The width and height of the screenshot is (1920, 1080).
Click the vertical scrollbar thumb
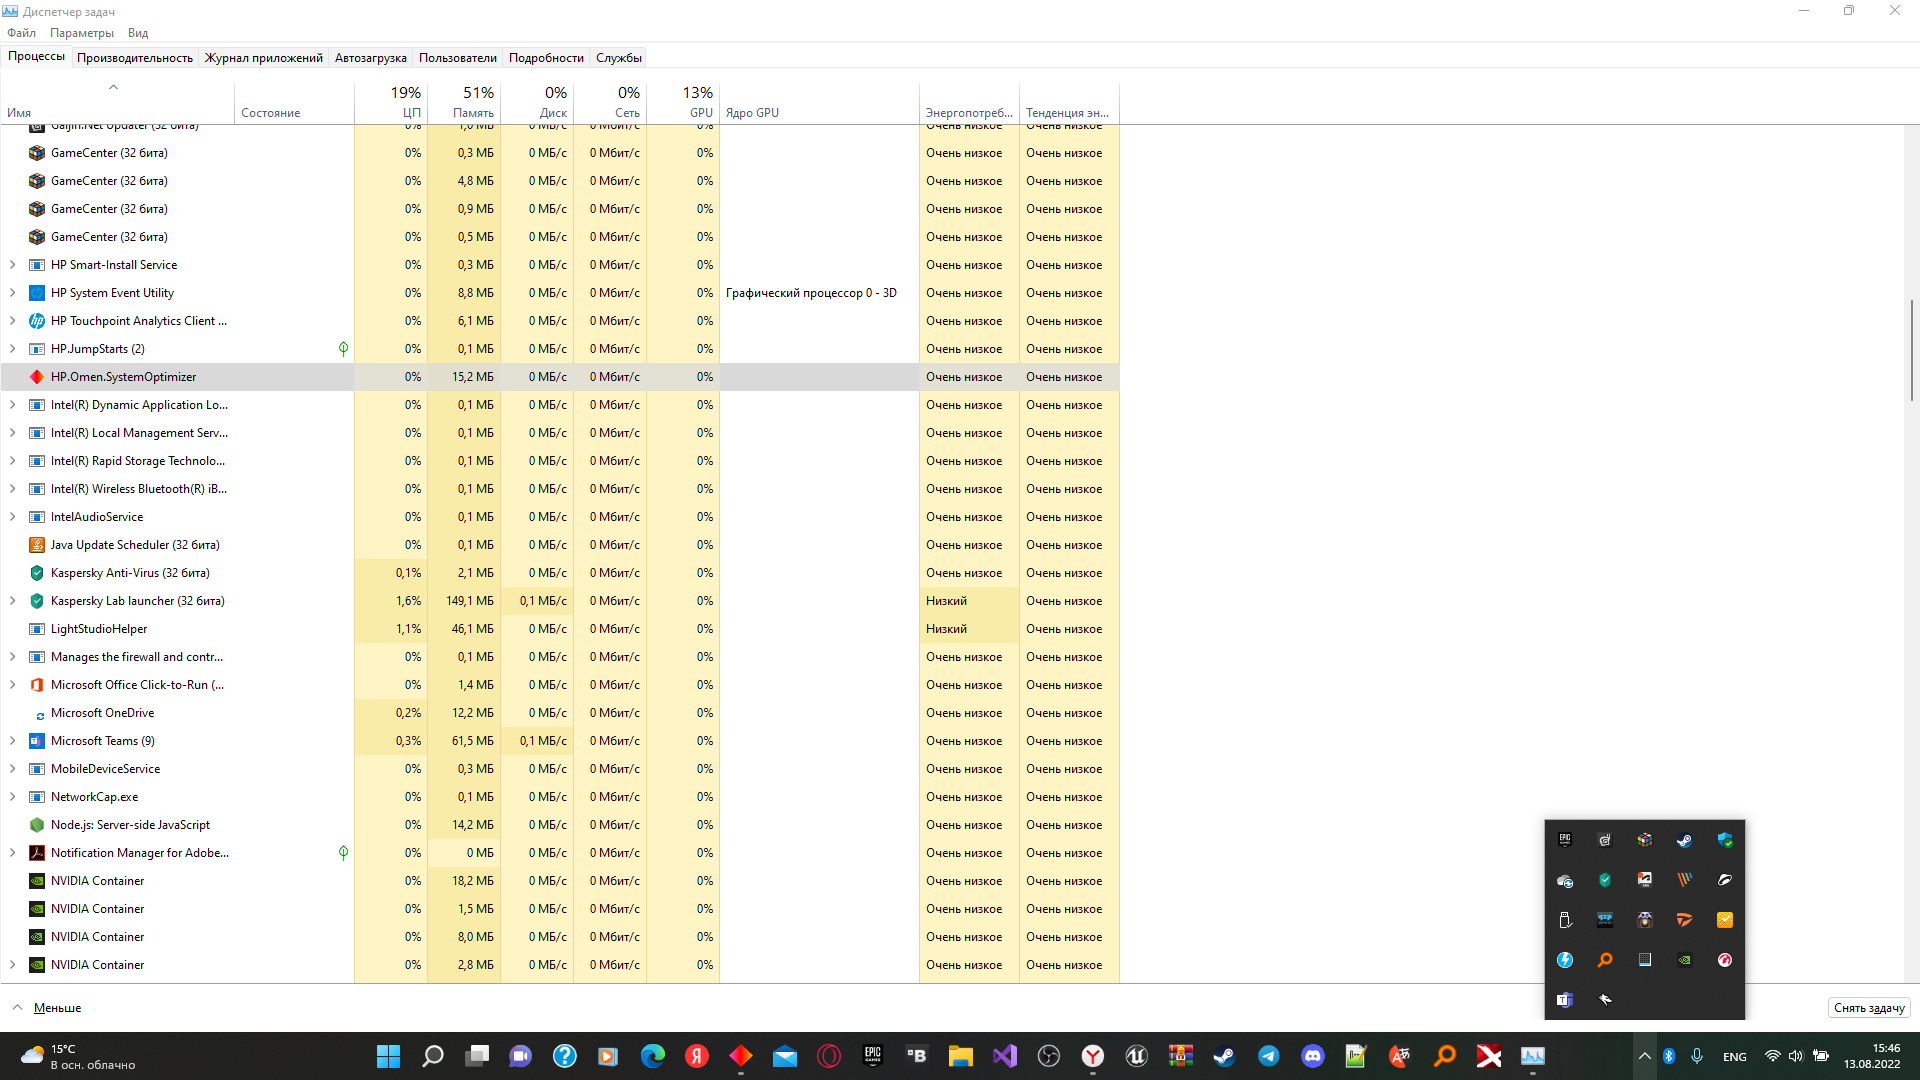pyautogui.click(x=1911, y=350)
